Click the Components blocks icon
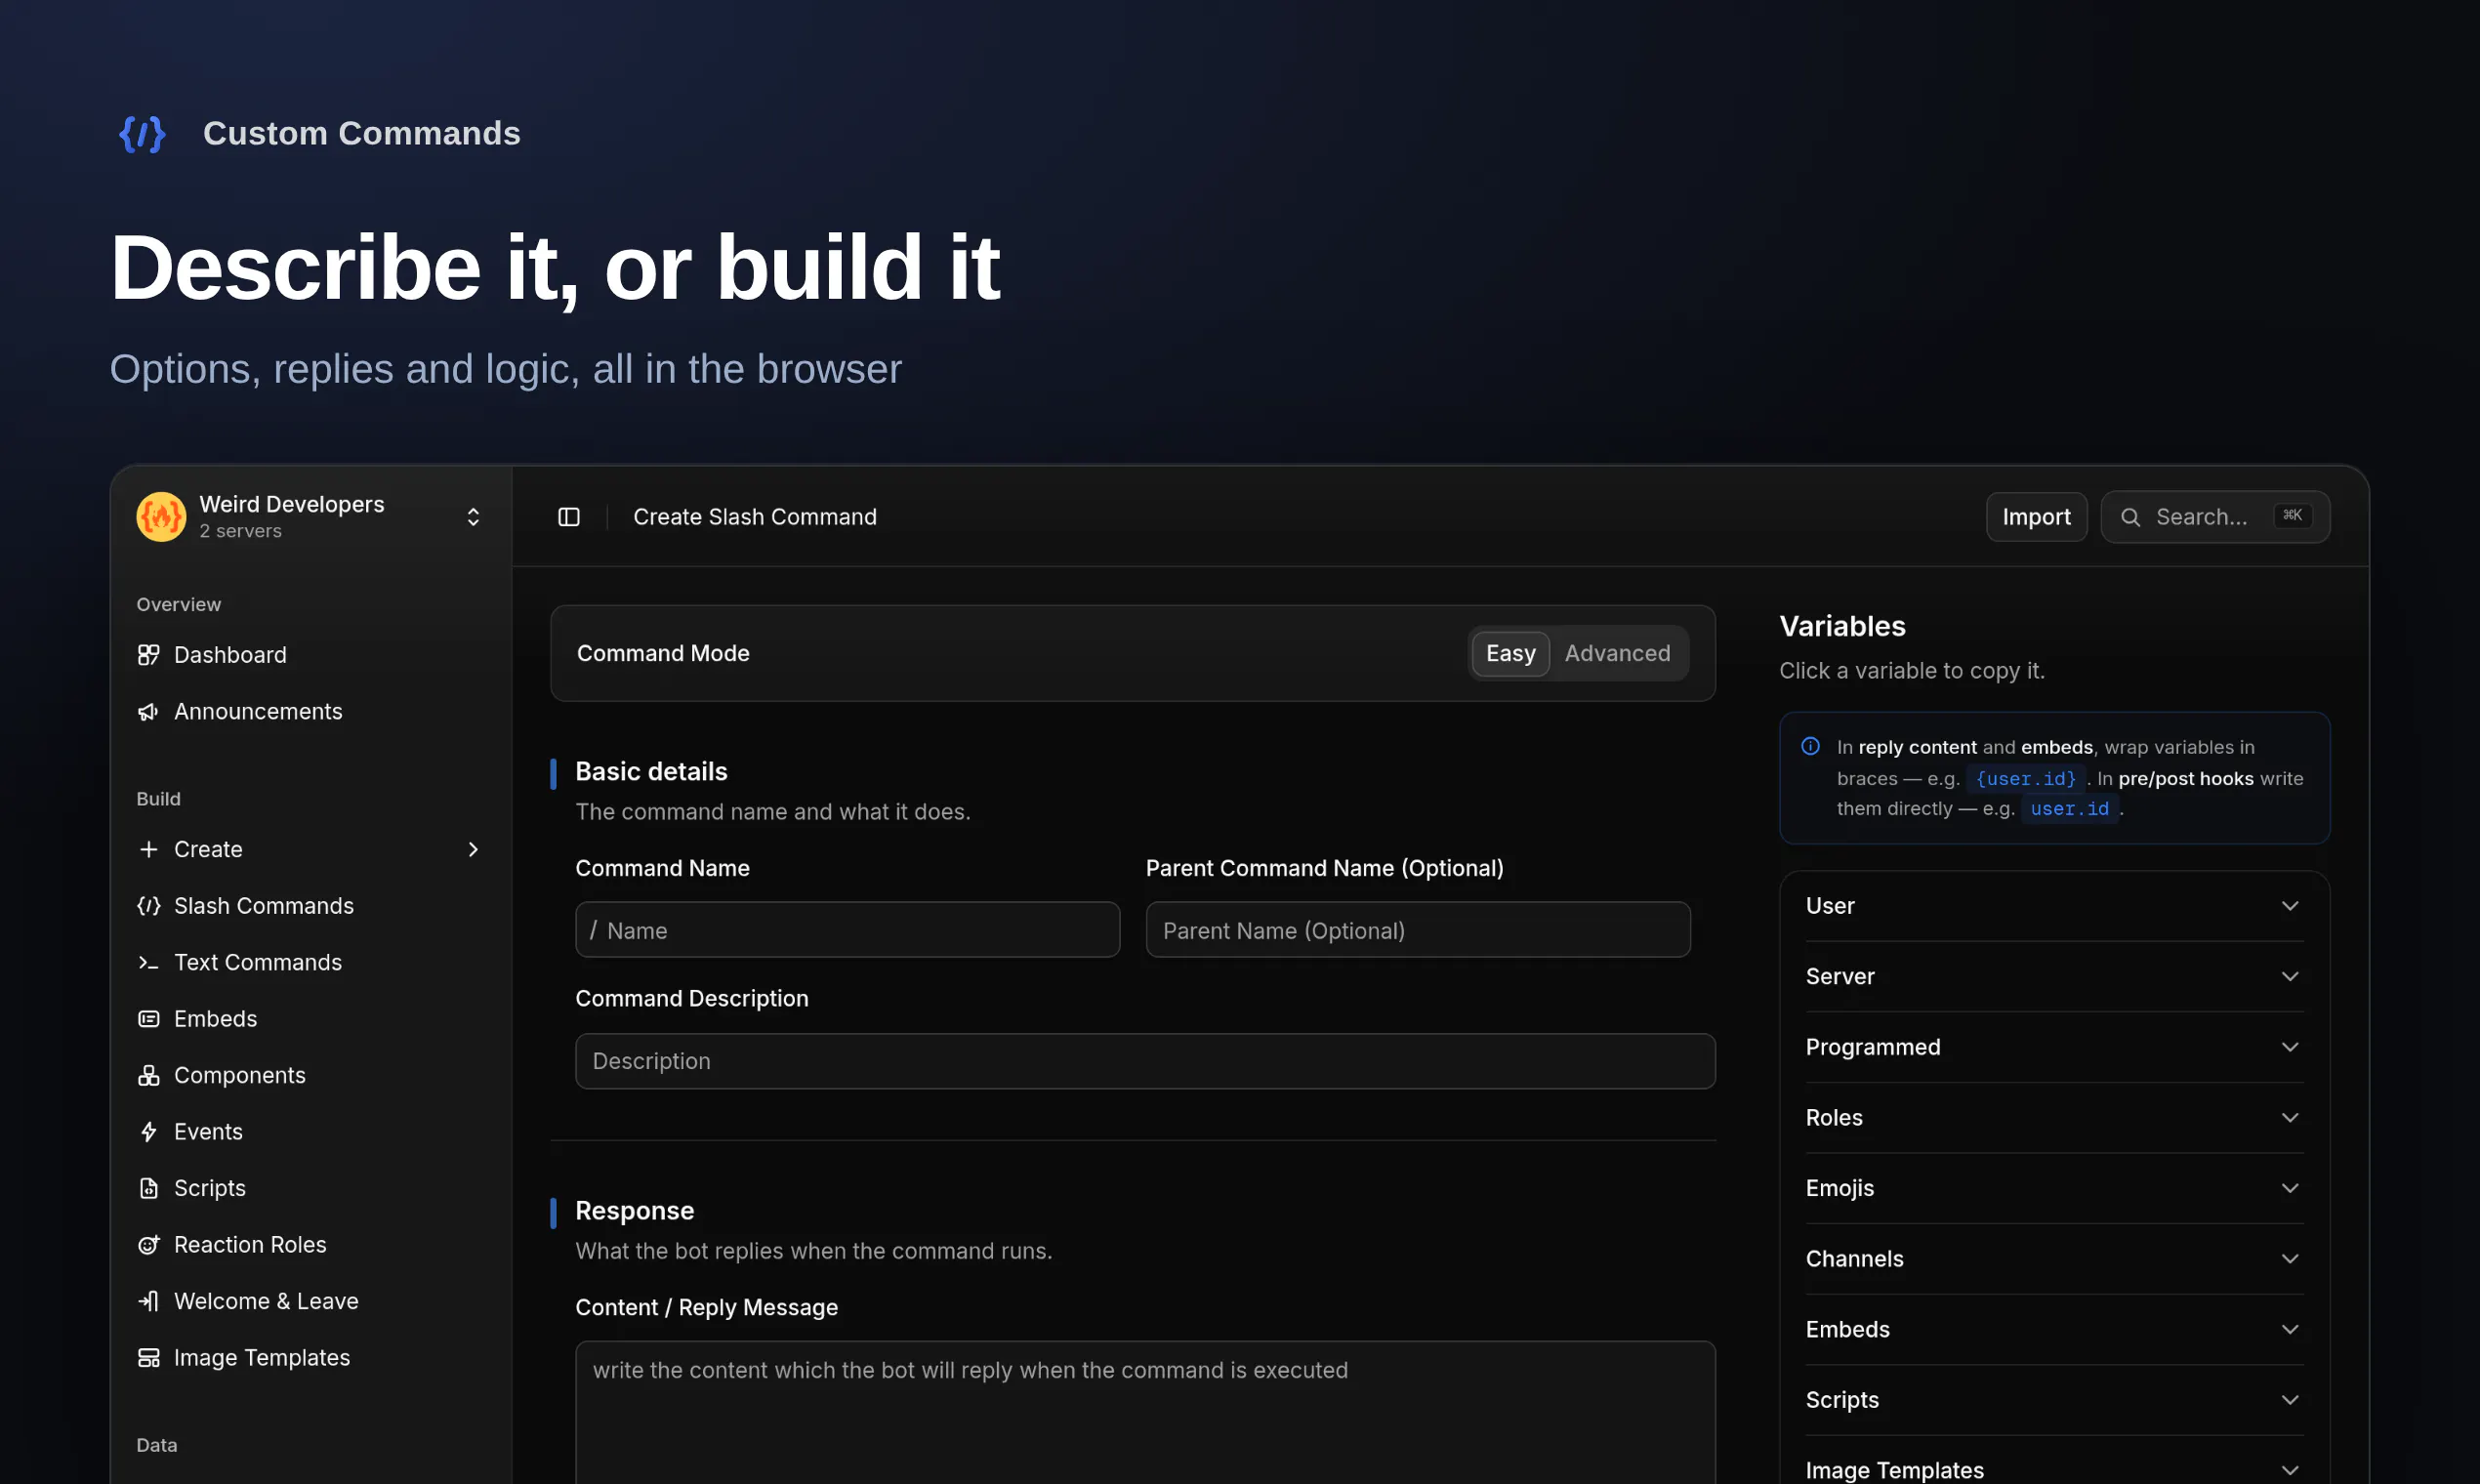 (x=148, y=1075)
